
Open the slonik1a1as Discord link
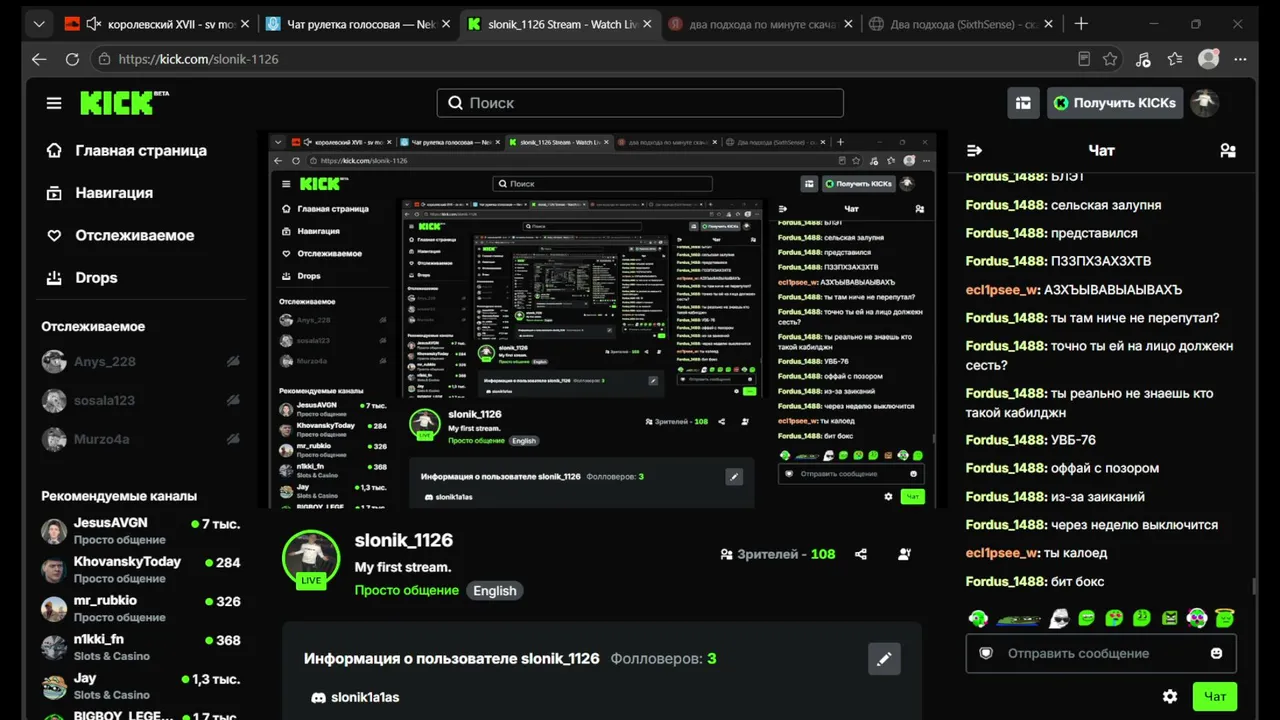coord(355,697)
